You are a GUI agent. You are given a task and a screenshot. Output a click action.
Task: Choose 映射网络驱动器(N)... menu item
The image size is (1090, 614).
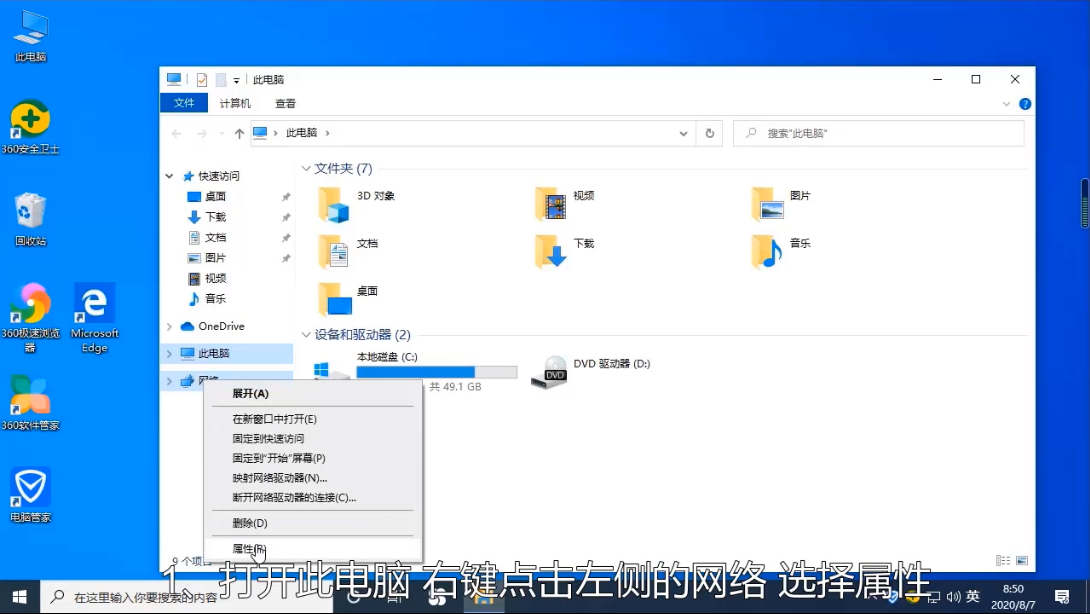[313, 478]
